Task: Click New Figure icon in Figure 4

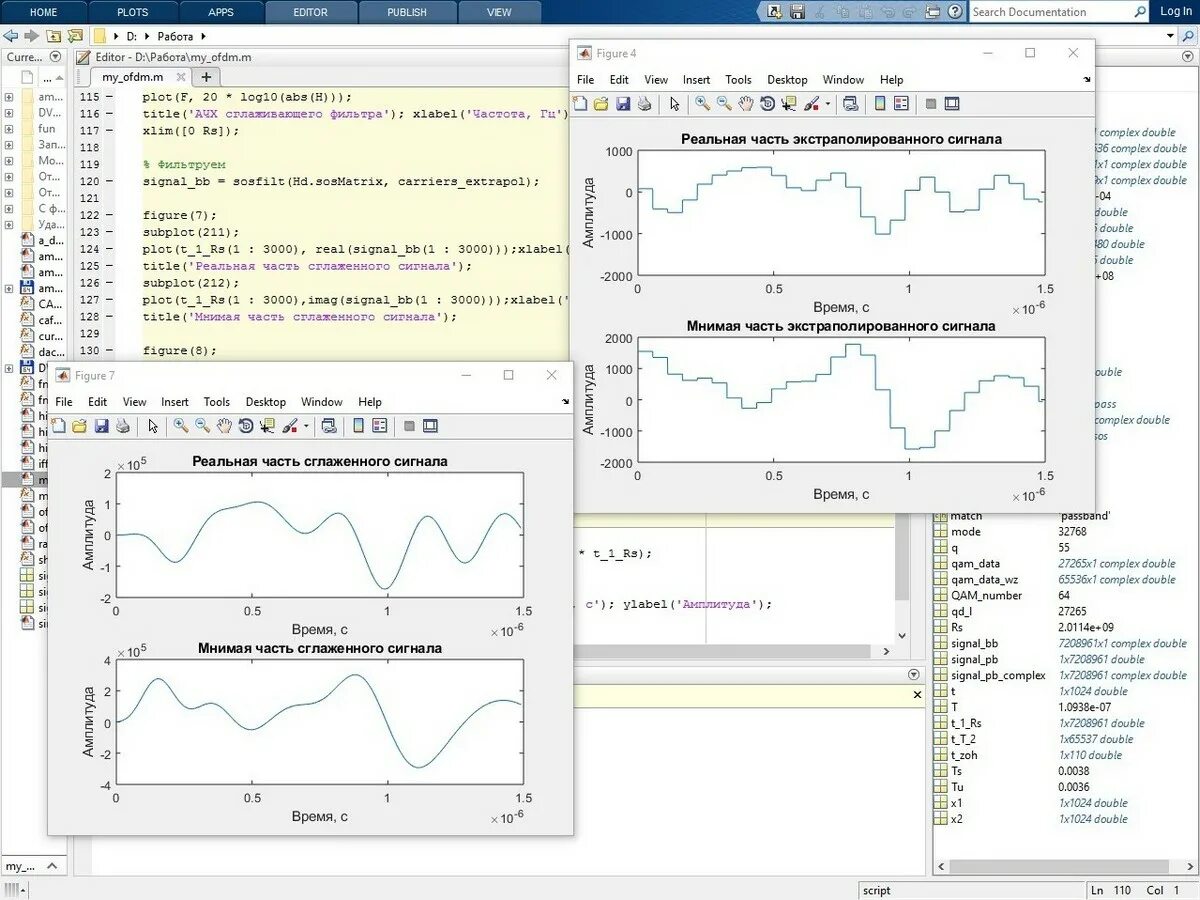Action: pos(580,103)
